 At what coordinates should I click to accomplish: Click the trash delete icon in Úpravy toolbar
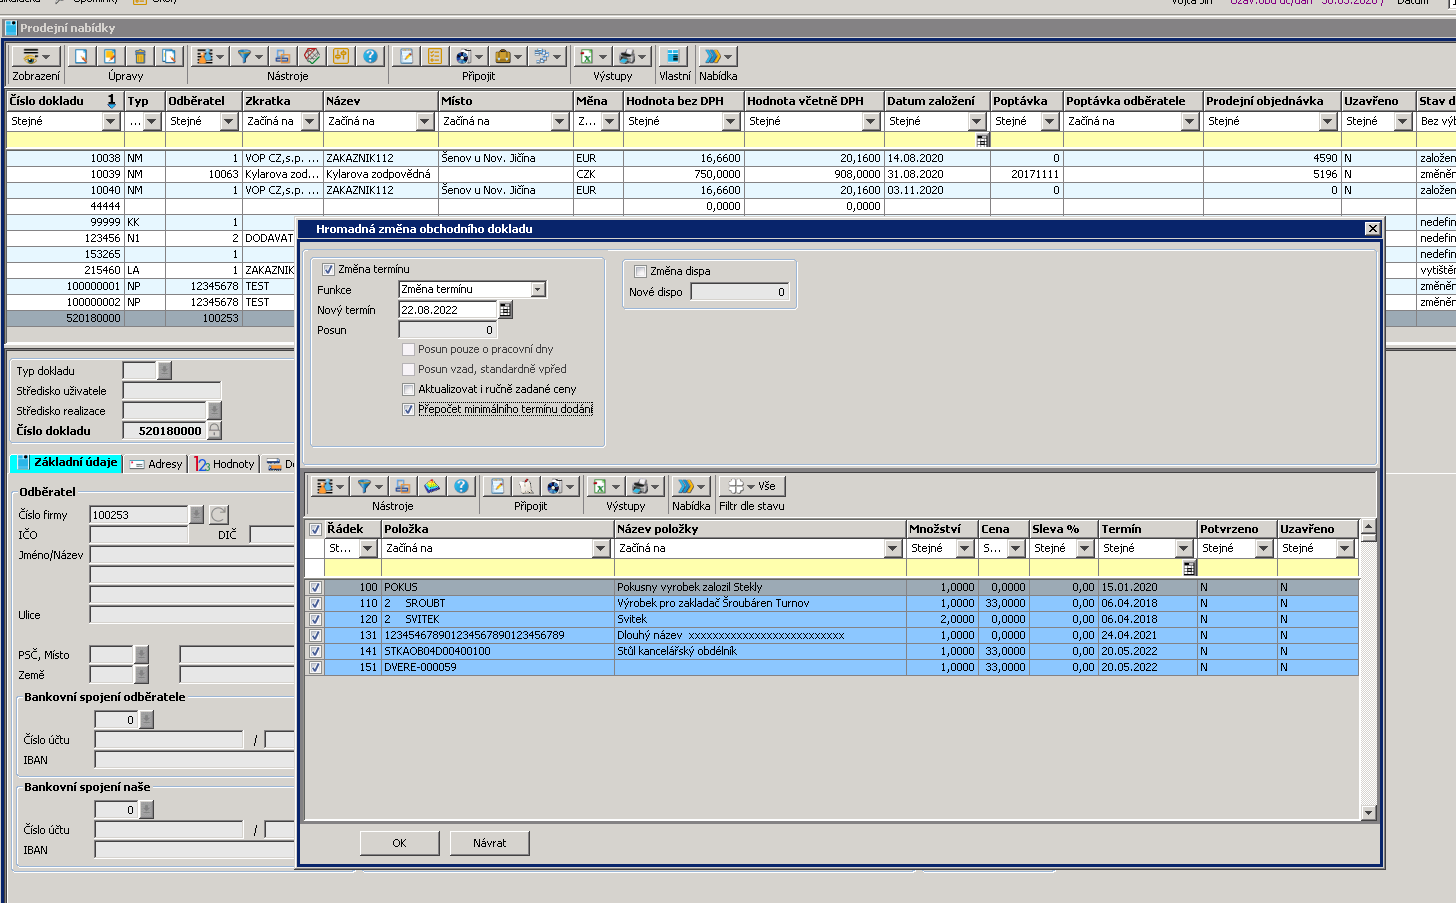[140, 57]
